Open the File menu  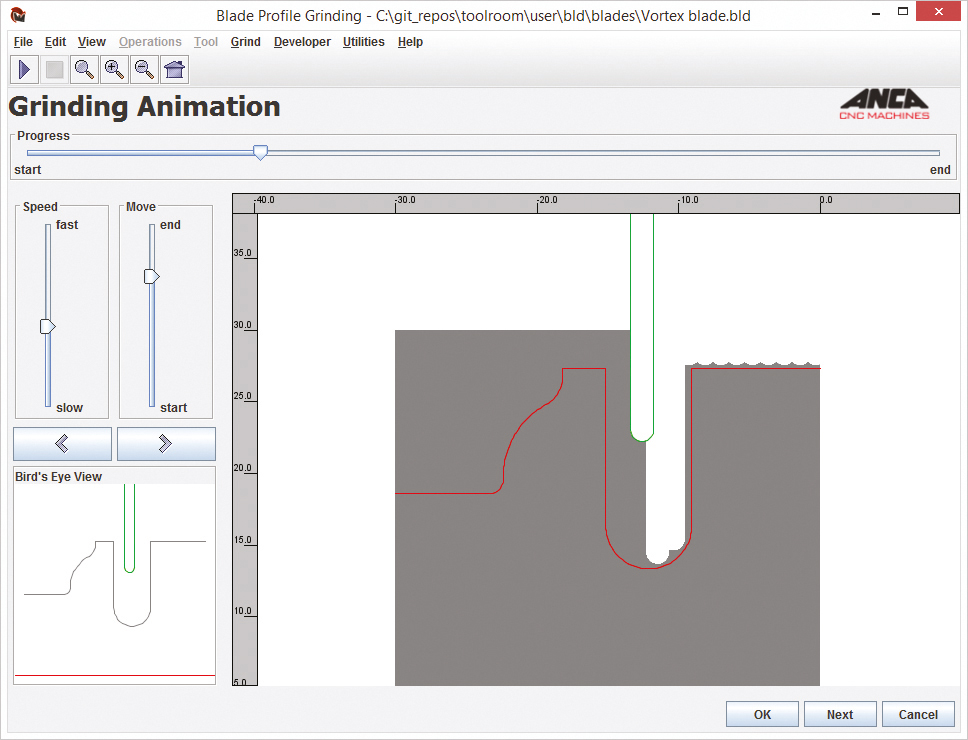point(23,42)
